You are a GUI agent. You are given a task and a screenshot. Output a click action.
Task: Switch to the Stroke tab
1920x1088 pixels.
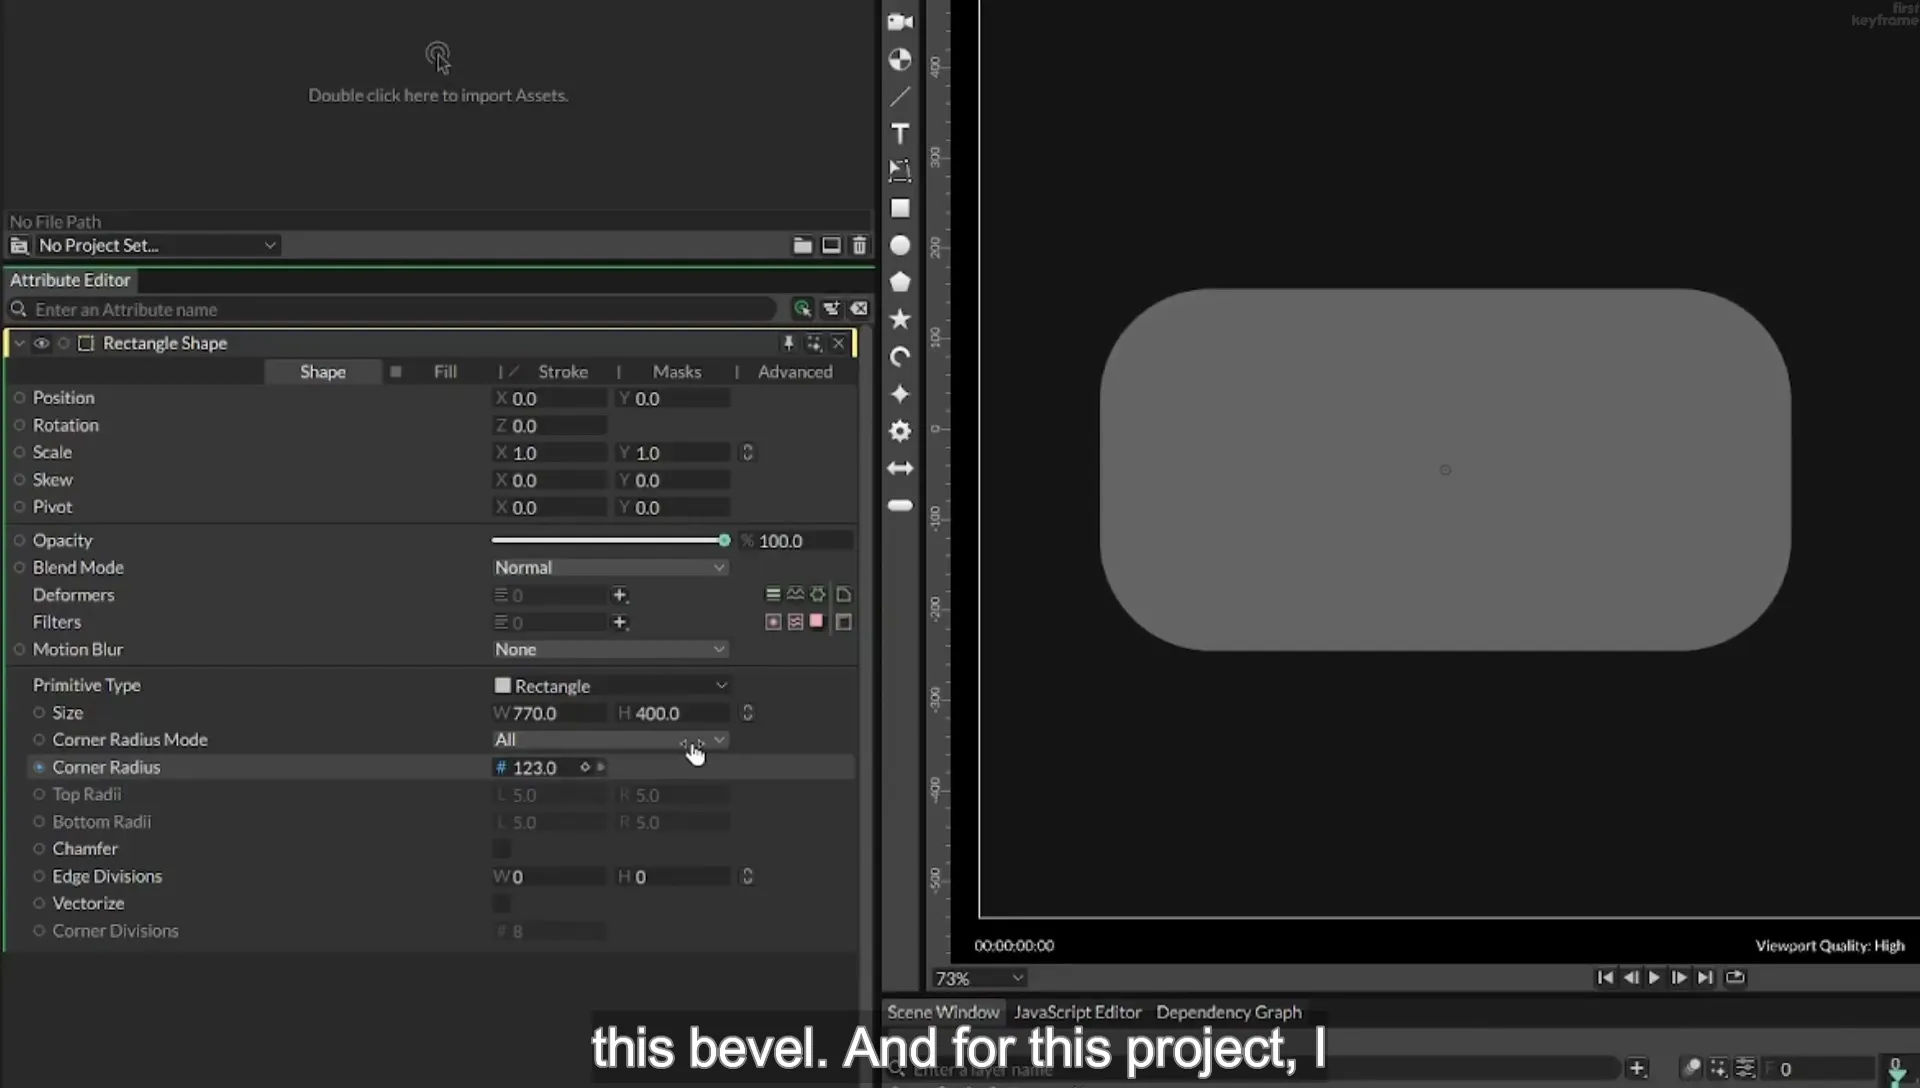pos(563,372)
